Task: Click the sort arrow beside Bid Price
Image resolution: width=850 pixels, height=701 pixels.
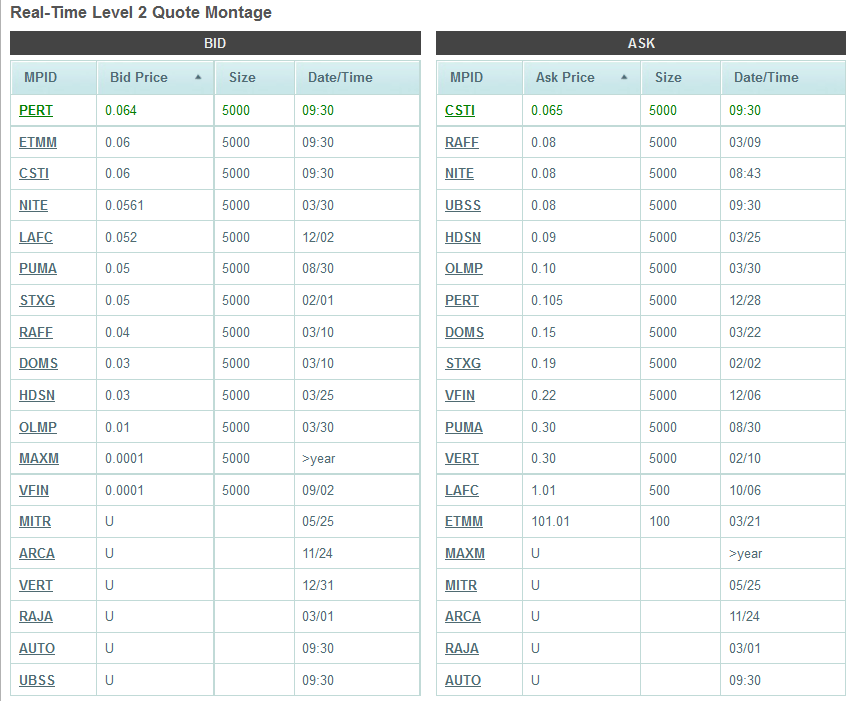Action: 198,77
